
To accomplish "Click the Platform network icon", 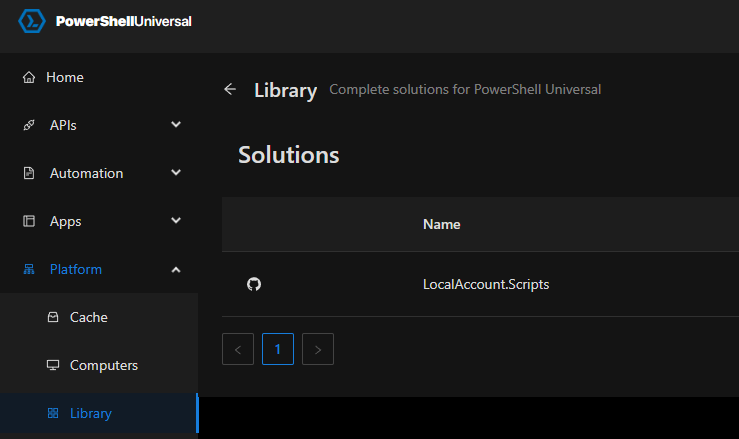I will [29, 269].
